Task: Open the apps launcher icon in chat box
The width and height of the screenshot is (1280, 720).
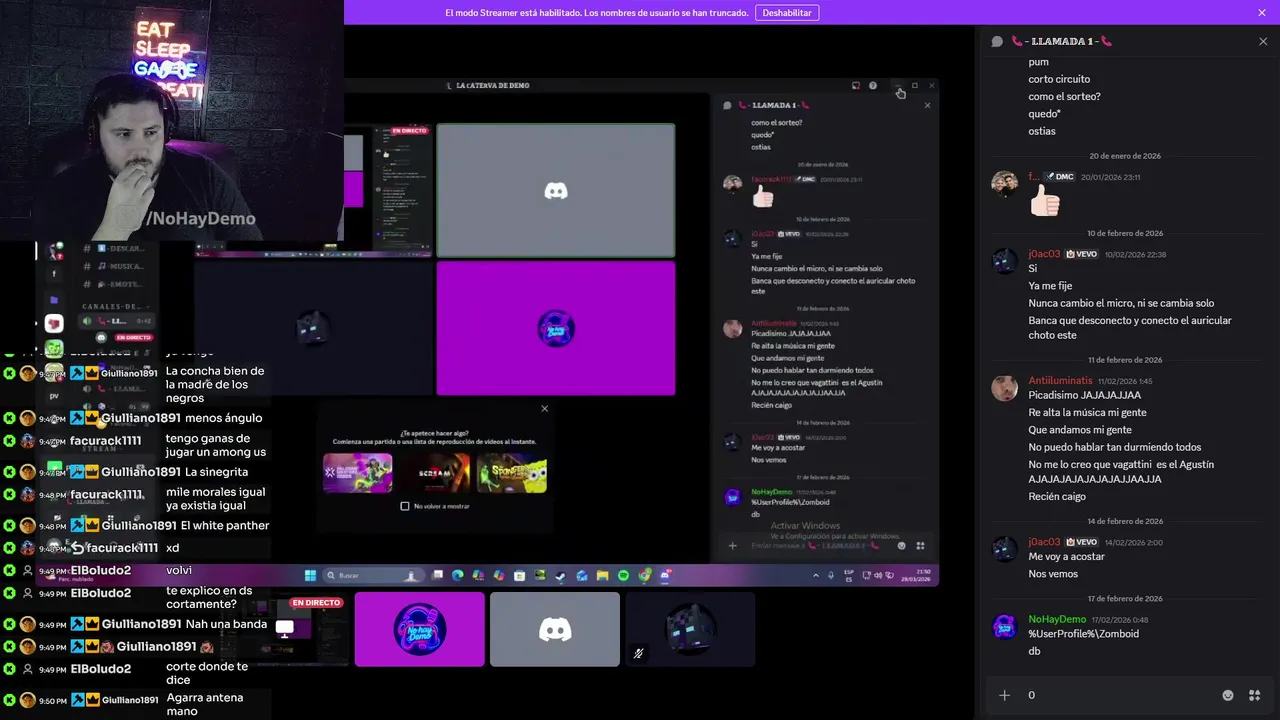Action: pyautogui.click(x=1255, y=695)
